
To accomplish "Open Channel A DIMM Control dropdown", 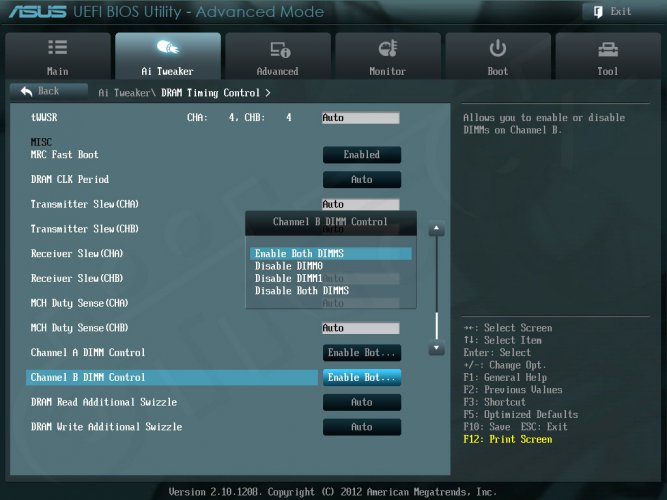I will click(362, 353).
